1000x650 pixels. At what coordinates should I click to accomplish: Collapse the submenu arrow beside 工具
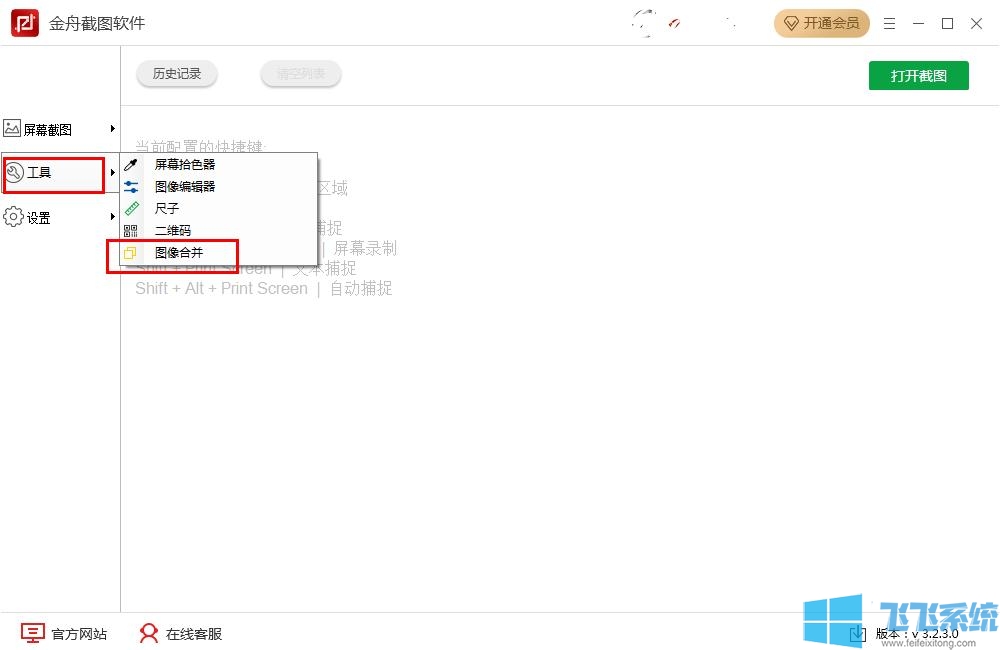(113, 173)
